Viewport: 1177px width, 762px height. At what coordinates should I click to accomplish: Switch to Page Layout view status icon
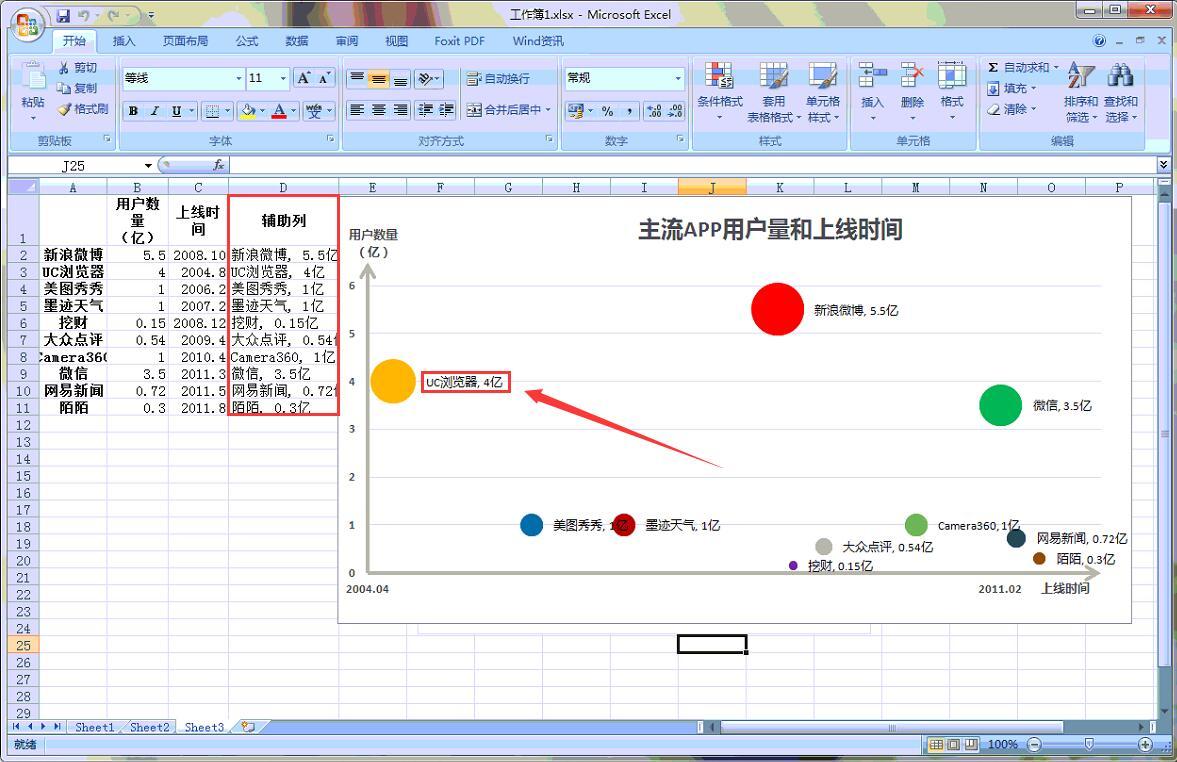953,744
